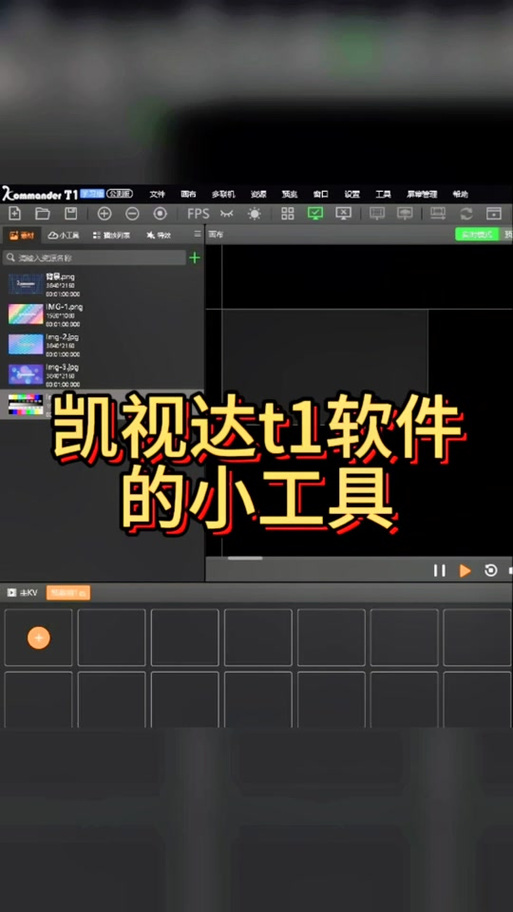The height and width of the screenshot is (912, 513).
Task: Click the circled dot toolbar icon
Action: tap(160, 213)
